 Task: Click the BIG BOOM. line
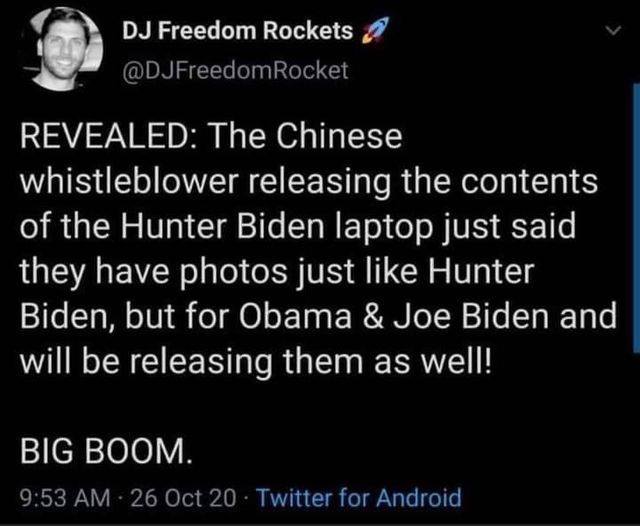[x=106, y=452]
